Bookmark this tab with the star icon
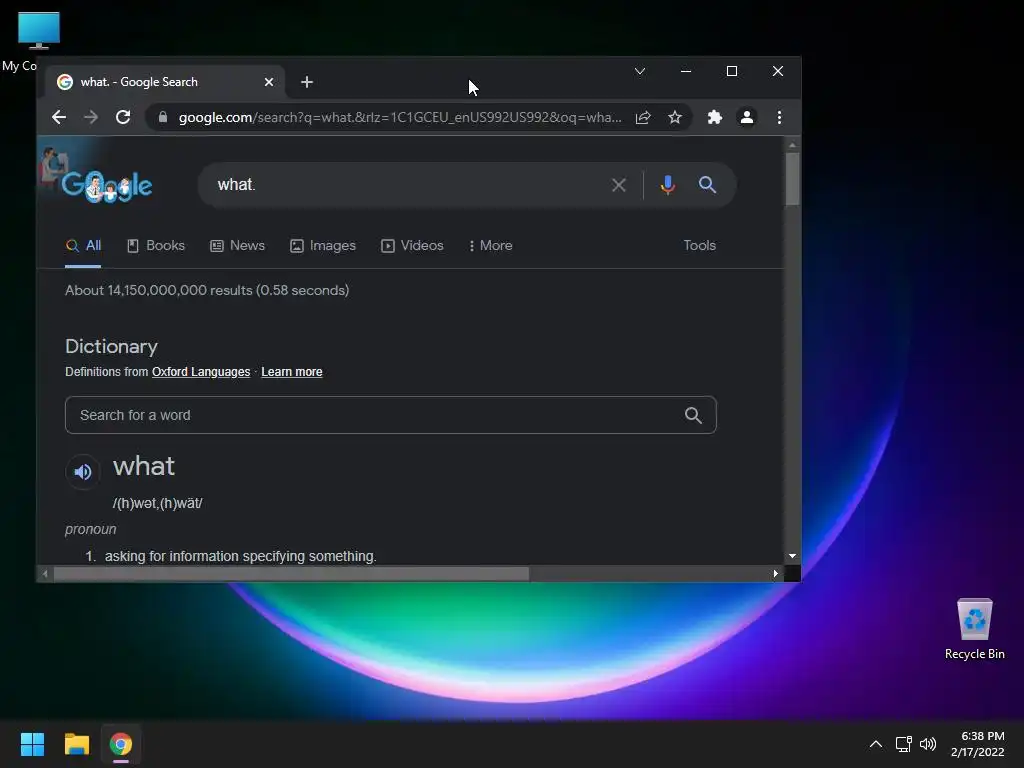 click(675, 118)
